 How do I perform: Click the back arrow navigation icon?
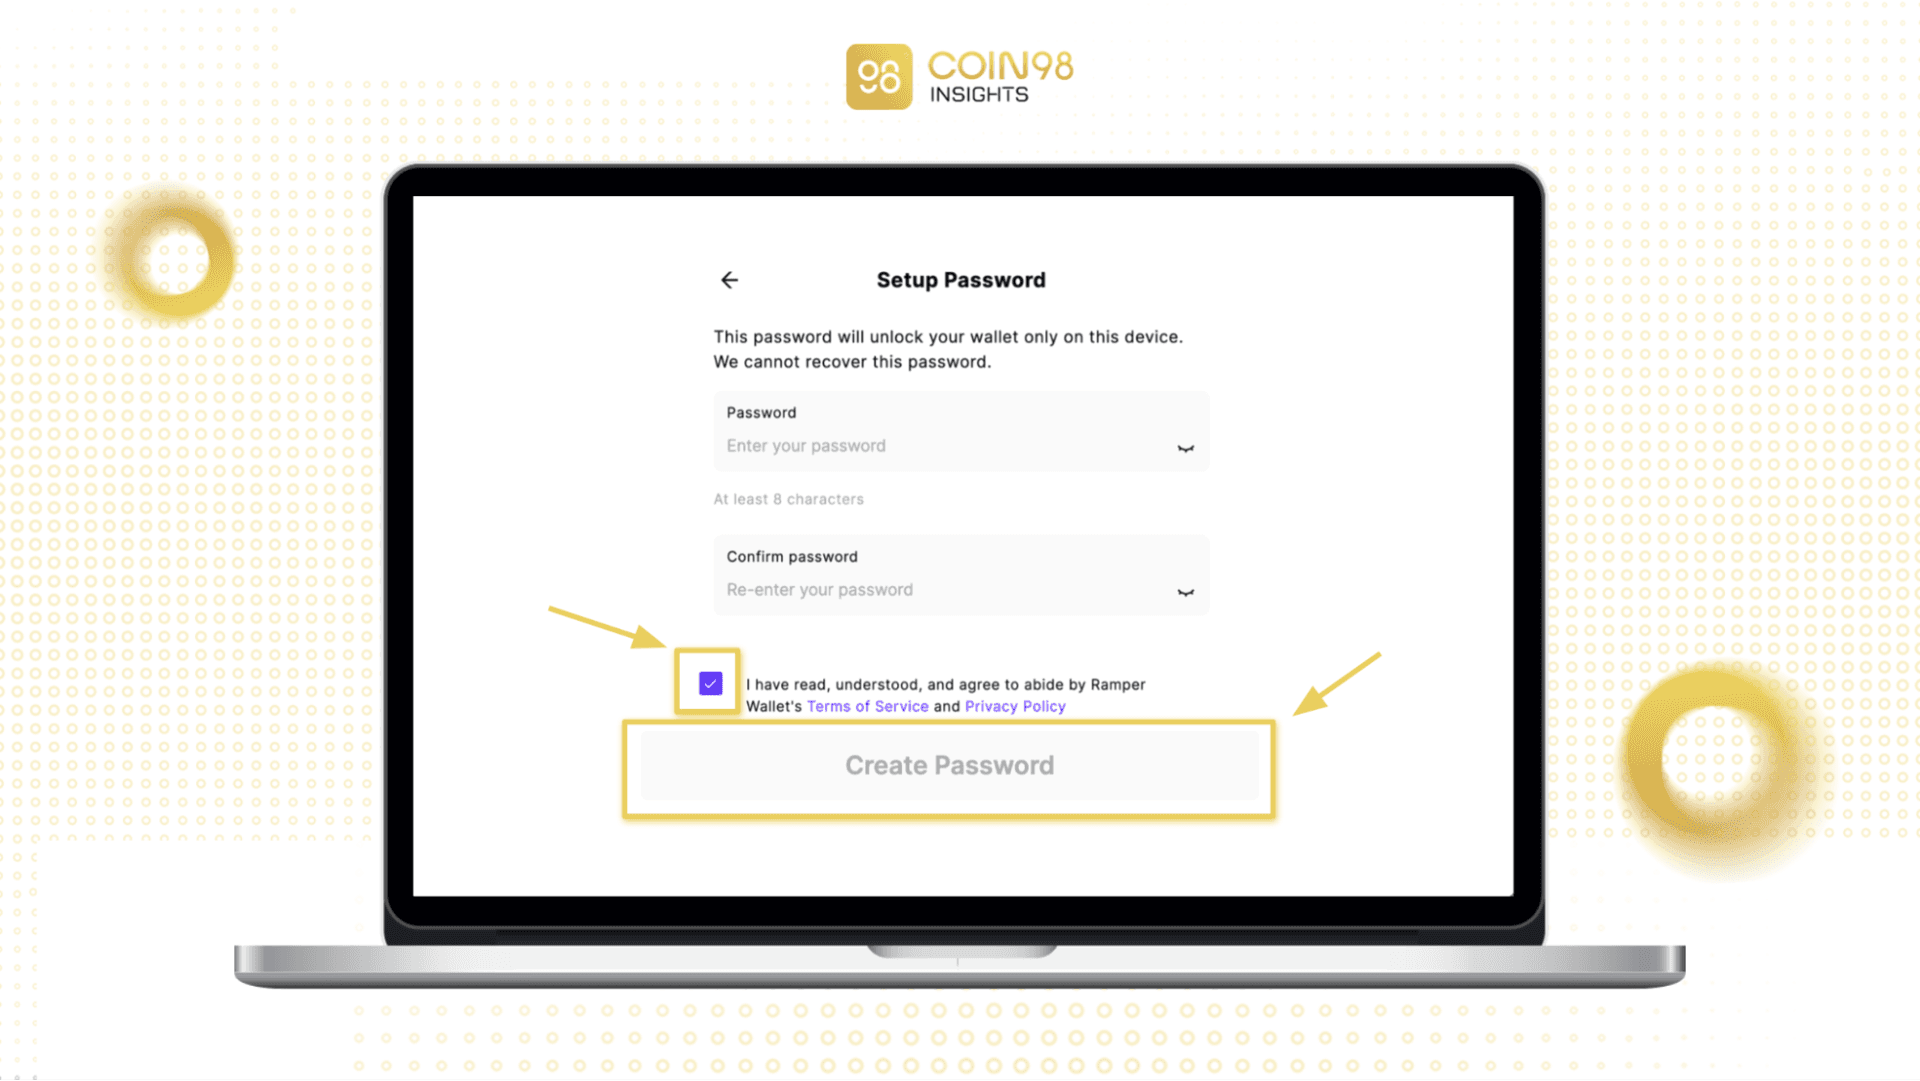point(729,278)
